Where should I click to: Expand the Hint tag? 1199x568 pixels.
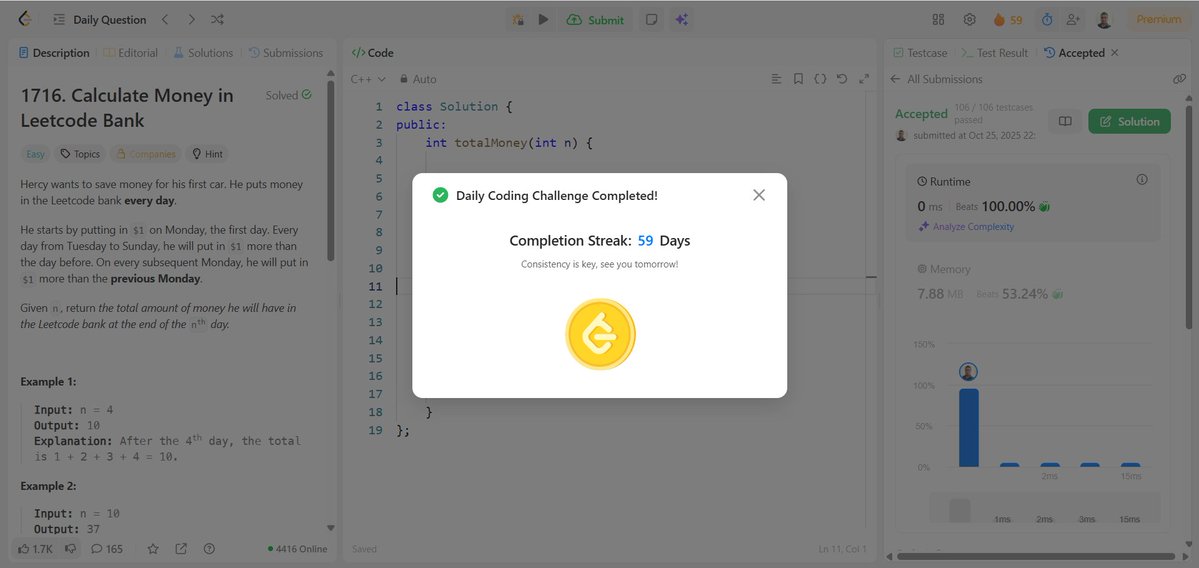(207, 154)
